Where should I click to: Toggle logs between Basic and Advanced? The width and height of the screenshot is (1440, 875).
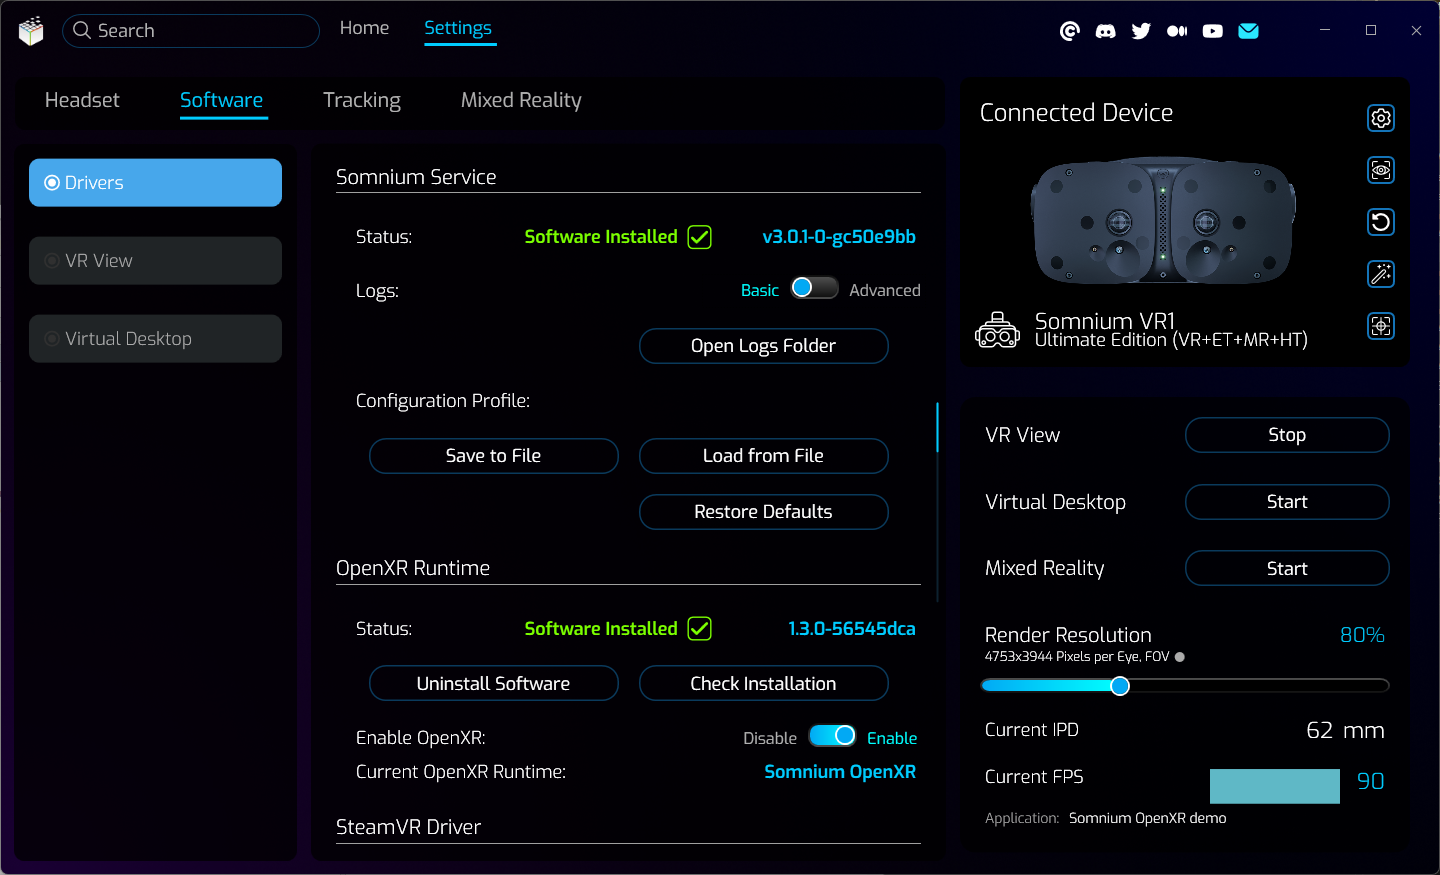point(814,289)
